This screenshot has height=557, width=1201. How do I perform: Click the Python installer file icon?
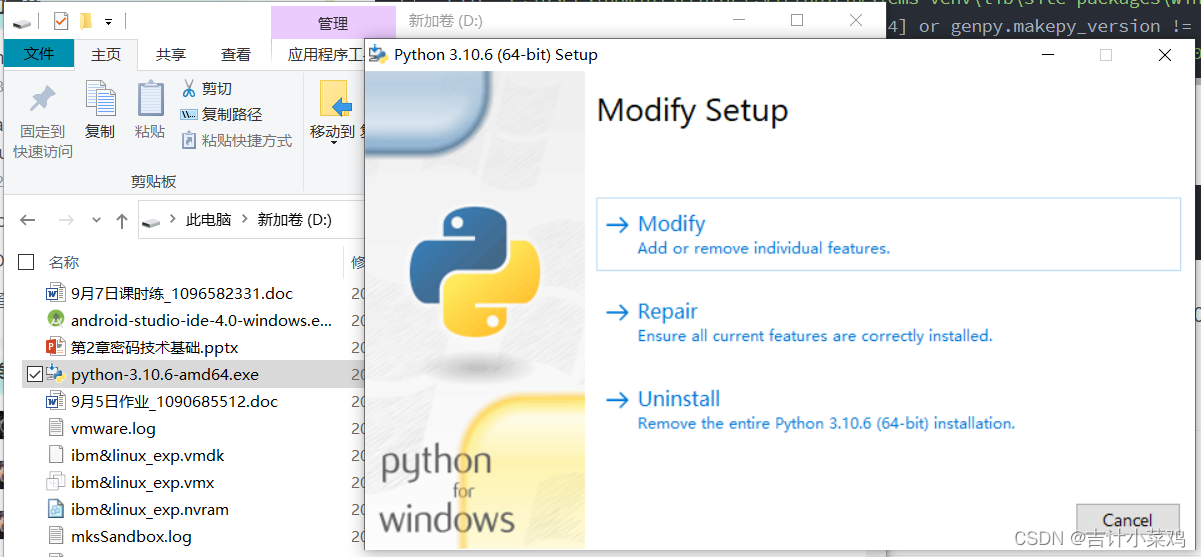click(55, 374)
